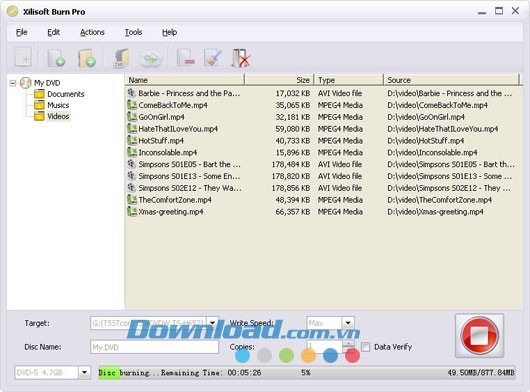
Task: Click the red Stop burning button
Action: click(479, 336)
